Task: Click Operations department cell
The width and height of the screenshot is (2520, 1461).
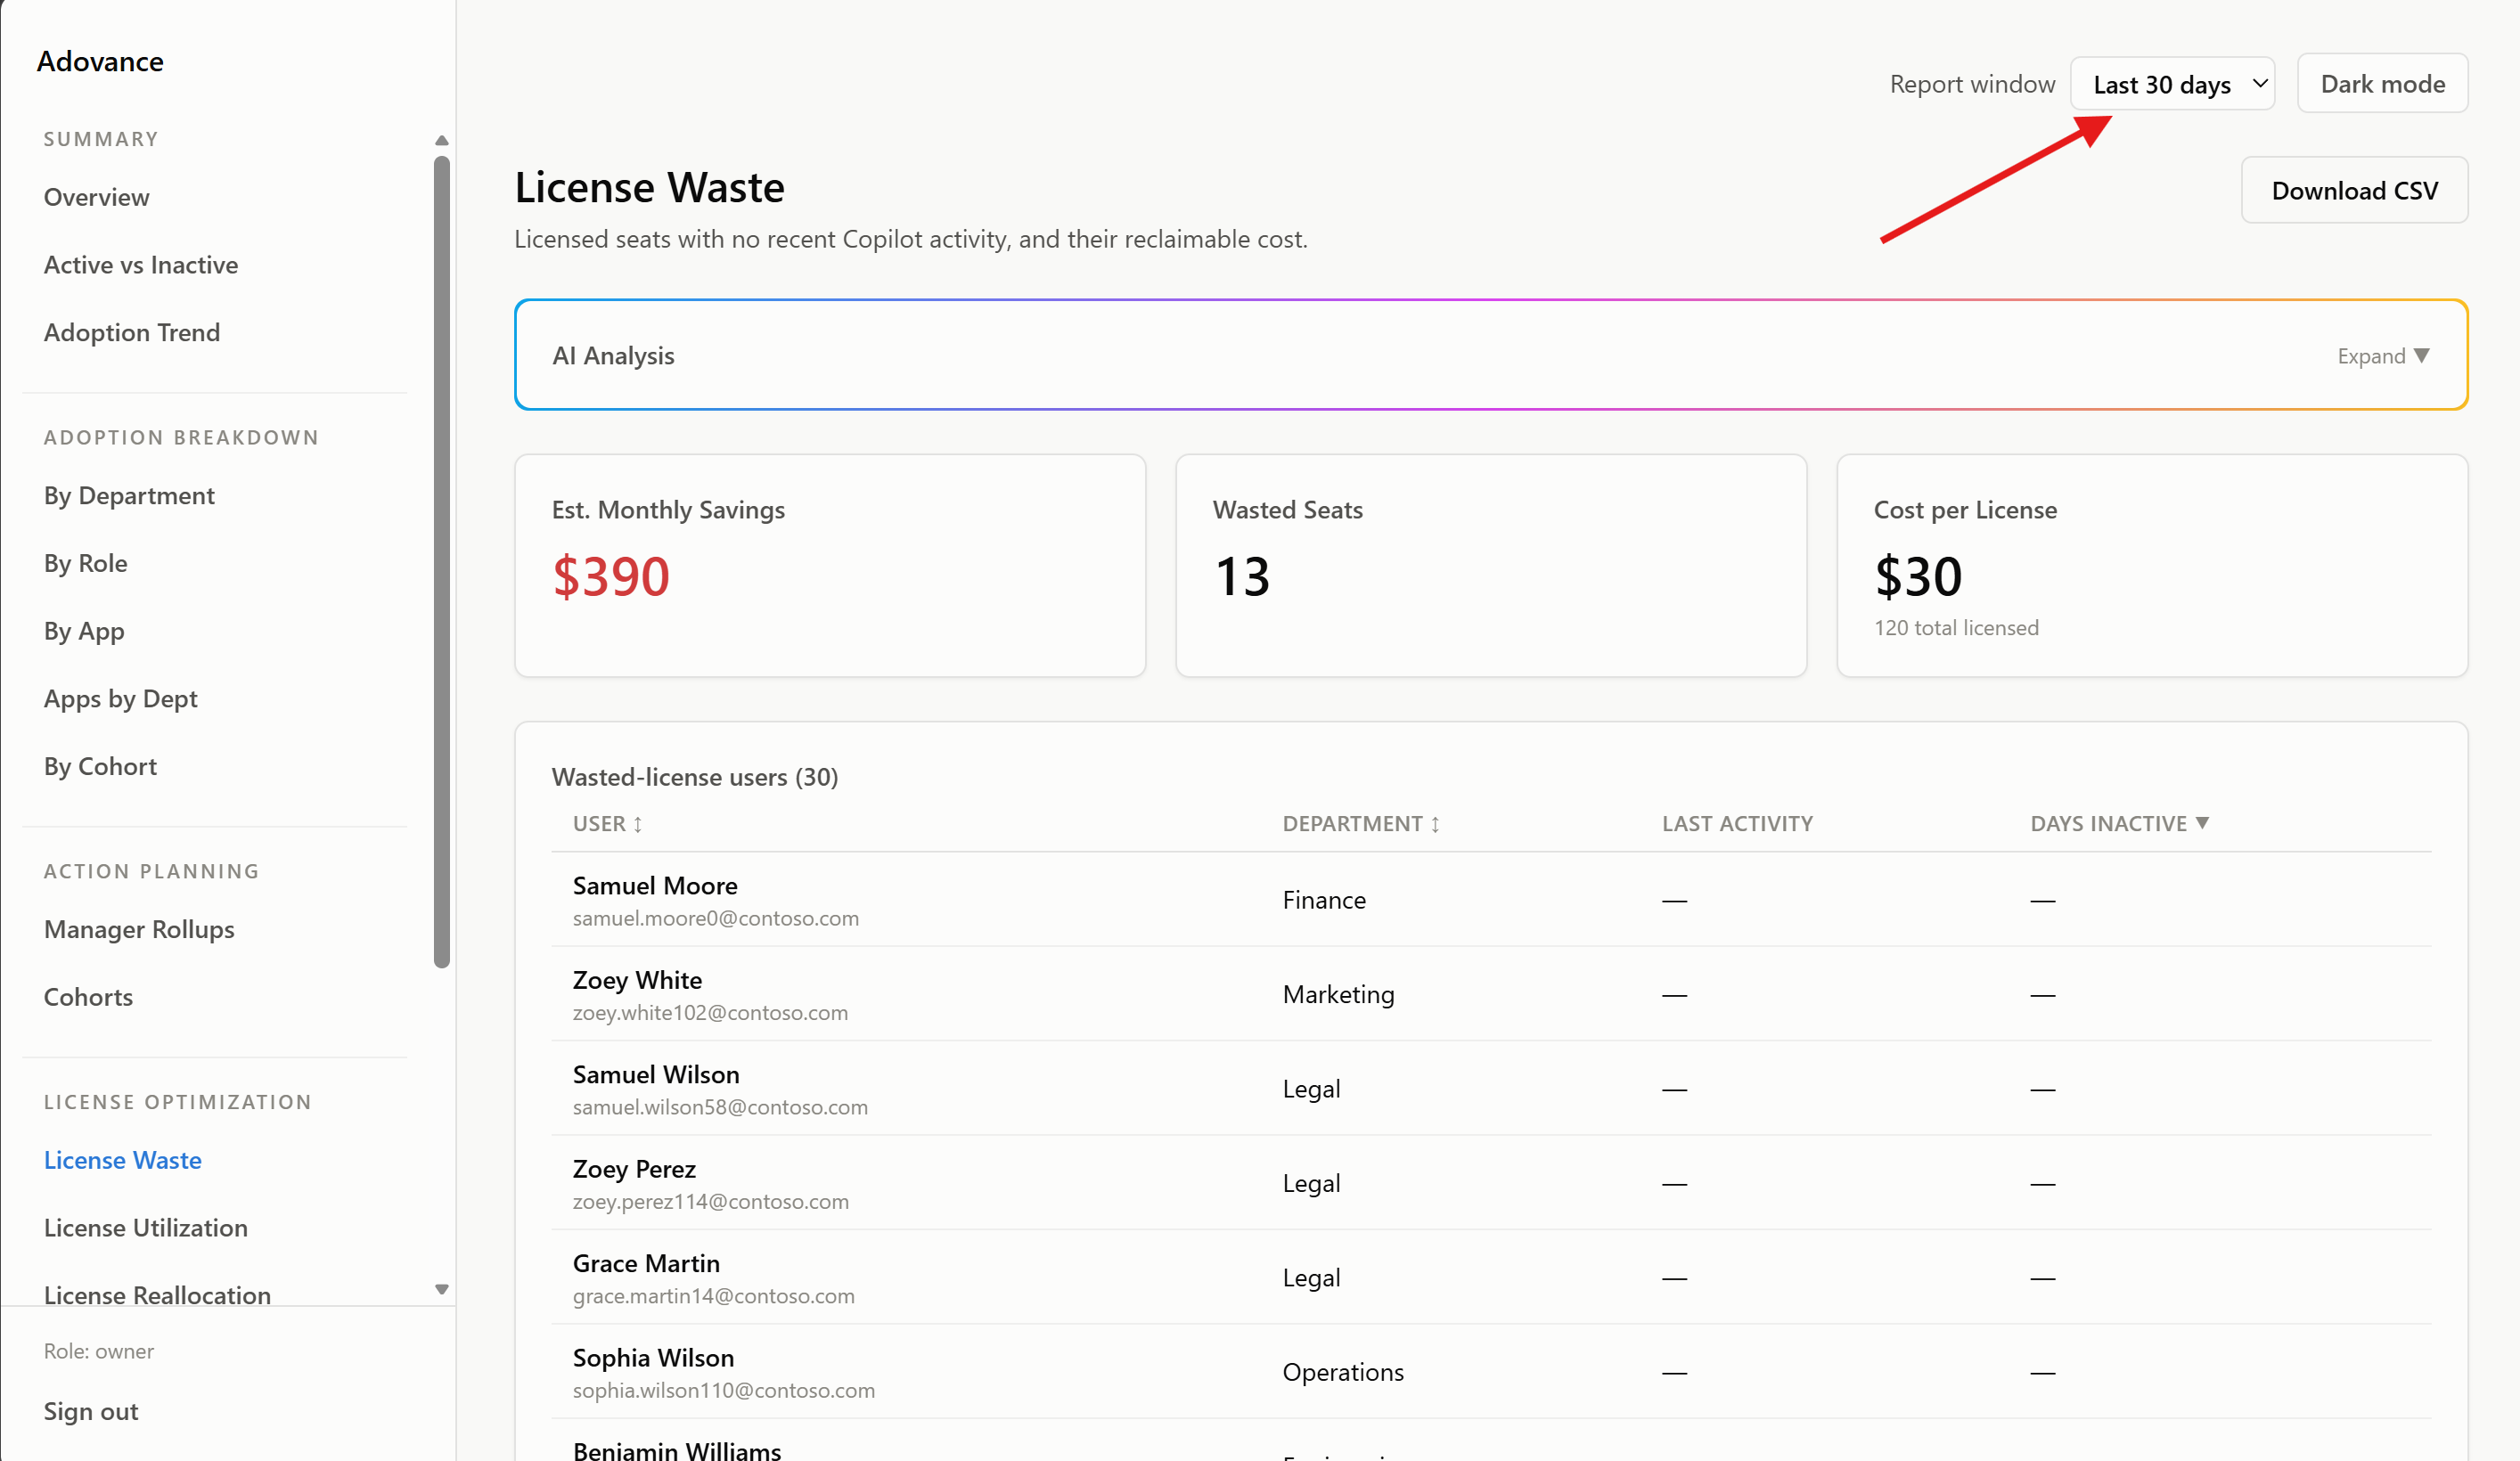Action: pyautogui.click(x=1343, y=1372)
